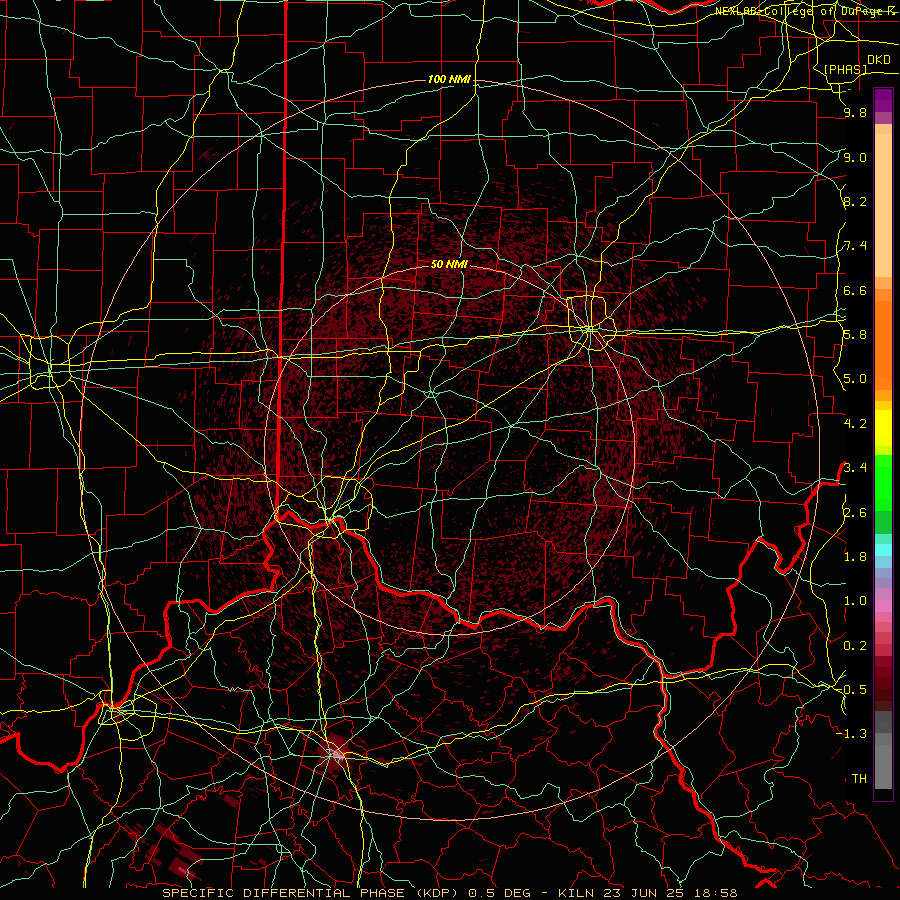The width and height of the screenshot is (900, 900).
Task: Click the 4.2 scale value
Action: tap(855, 424)
